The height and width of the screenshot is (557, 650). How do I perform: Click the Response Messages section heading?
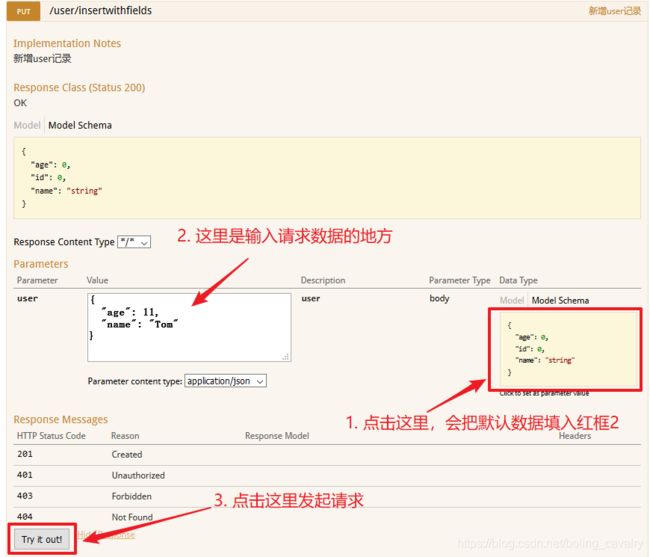coord(60,419)
